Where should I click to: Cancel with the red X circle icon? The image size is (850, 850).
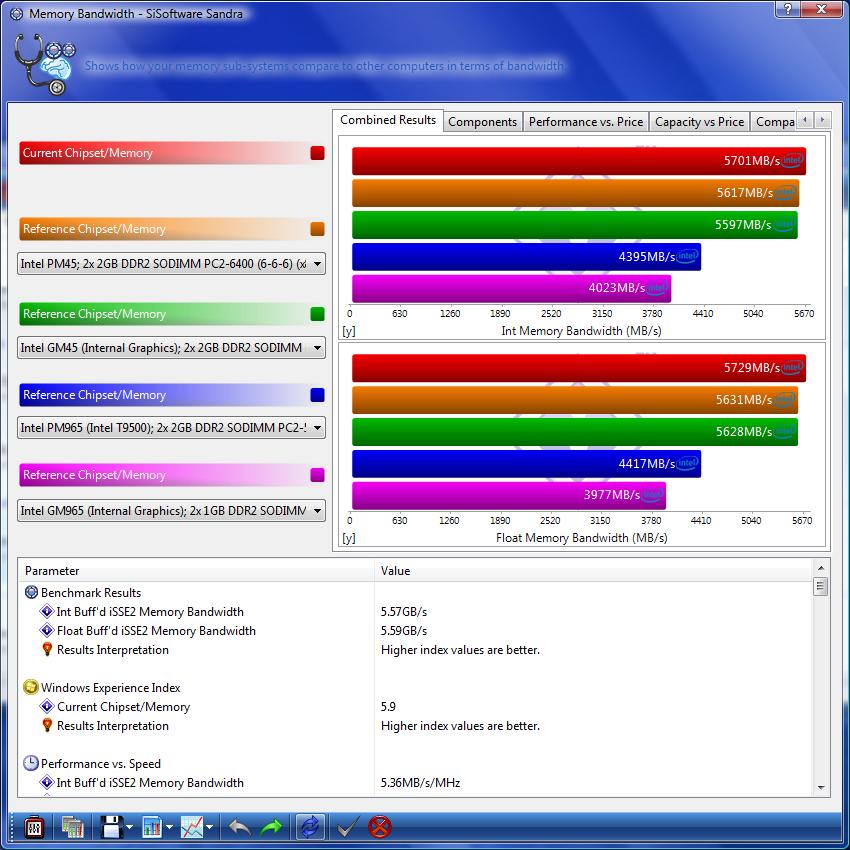(x=379, y=828)
